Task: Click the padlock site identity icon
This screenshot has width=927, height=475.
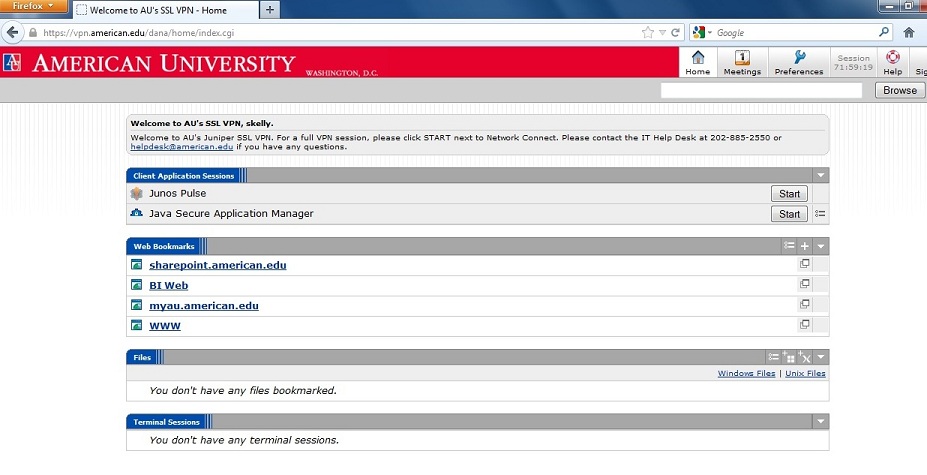Action: click(33, 33)
